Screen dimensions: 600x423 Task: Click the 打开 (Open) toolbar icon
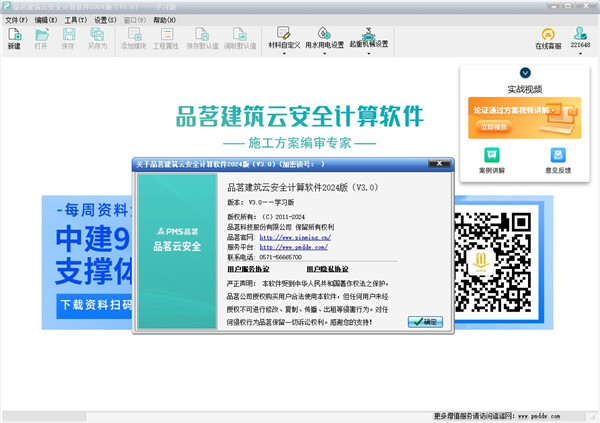41,39
